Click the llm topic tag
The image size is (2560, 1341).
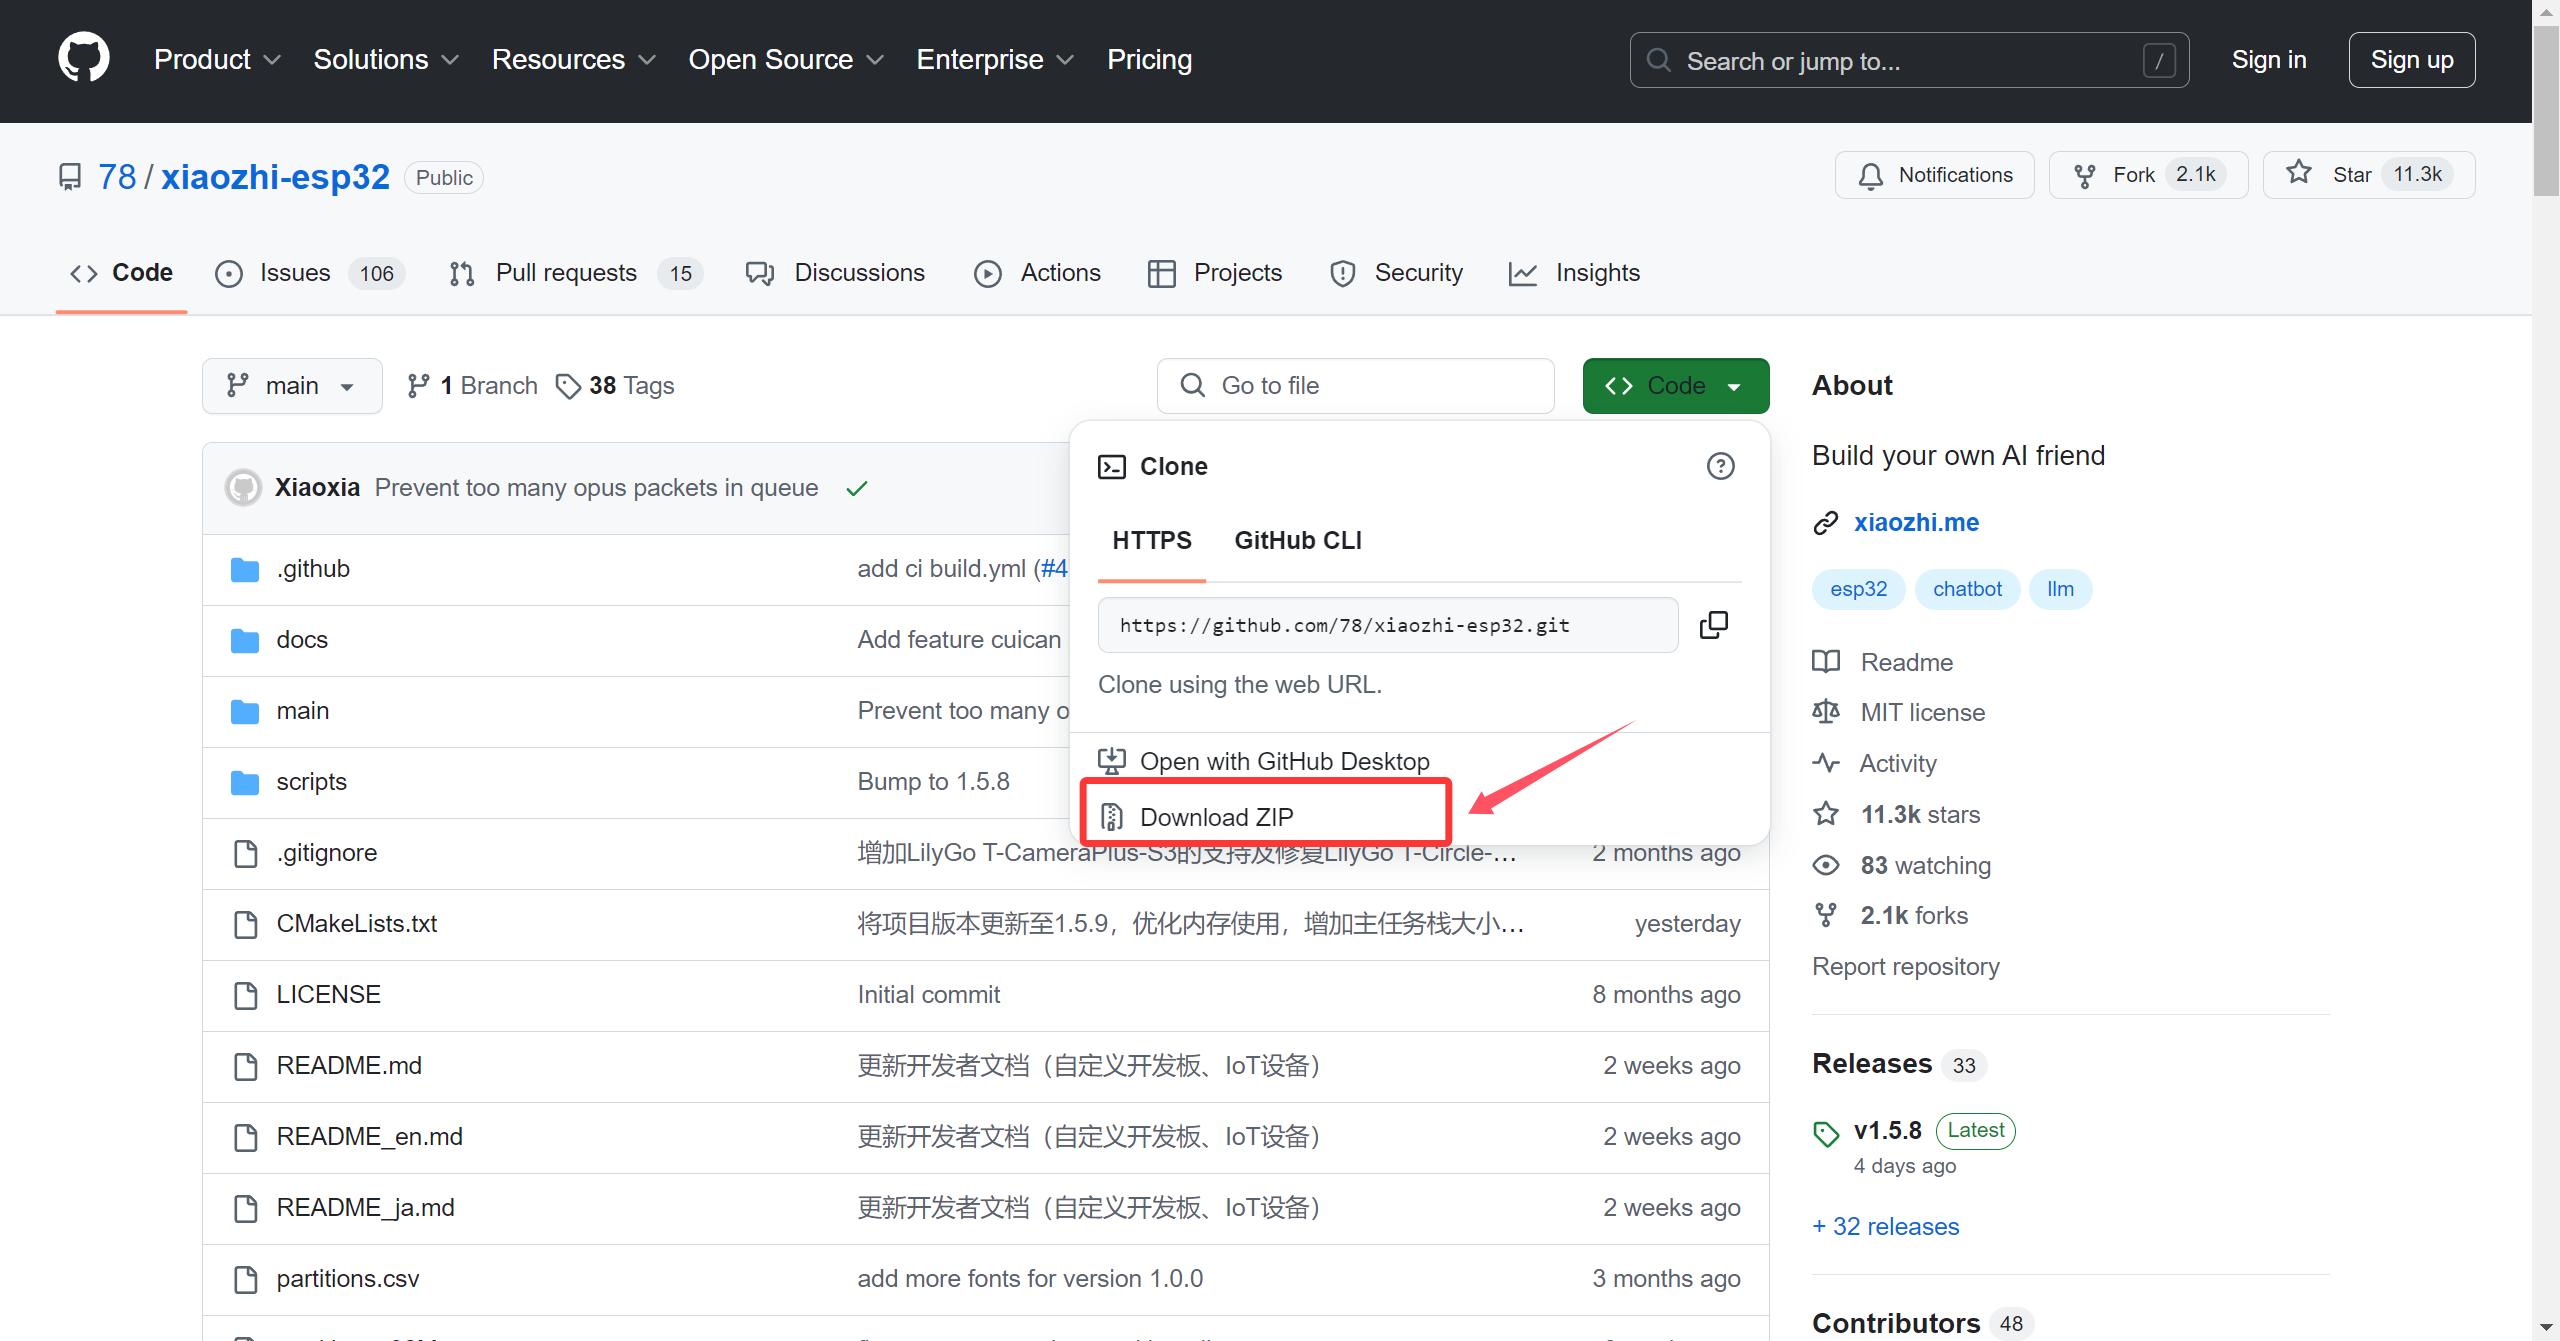(x=2060, y=589)
